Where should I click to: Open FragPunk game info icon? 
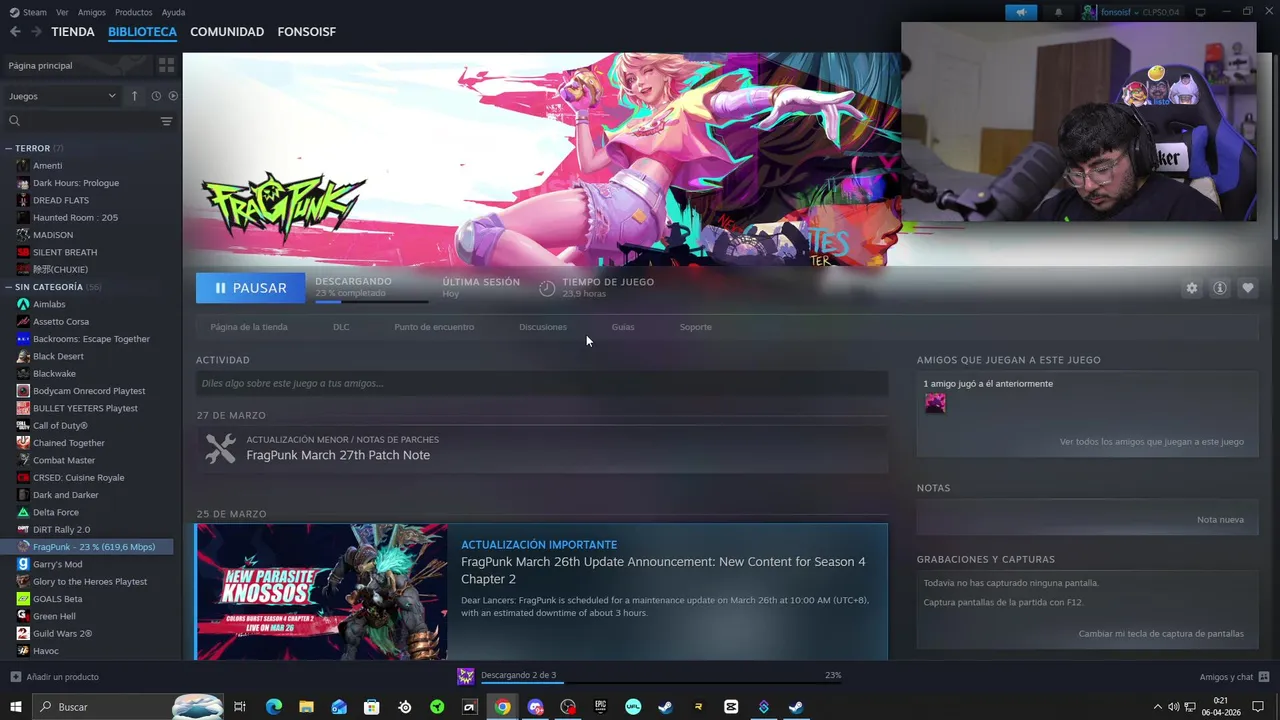tap(1219, 288)
